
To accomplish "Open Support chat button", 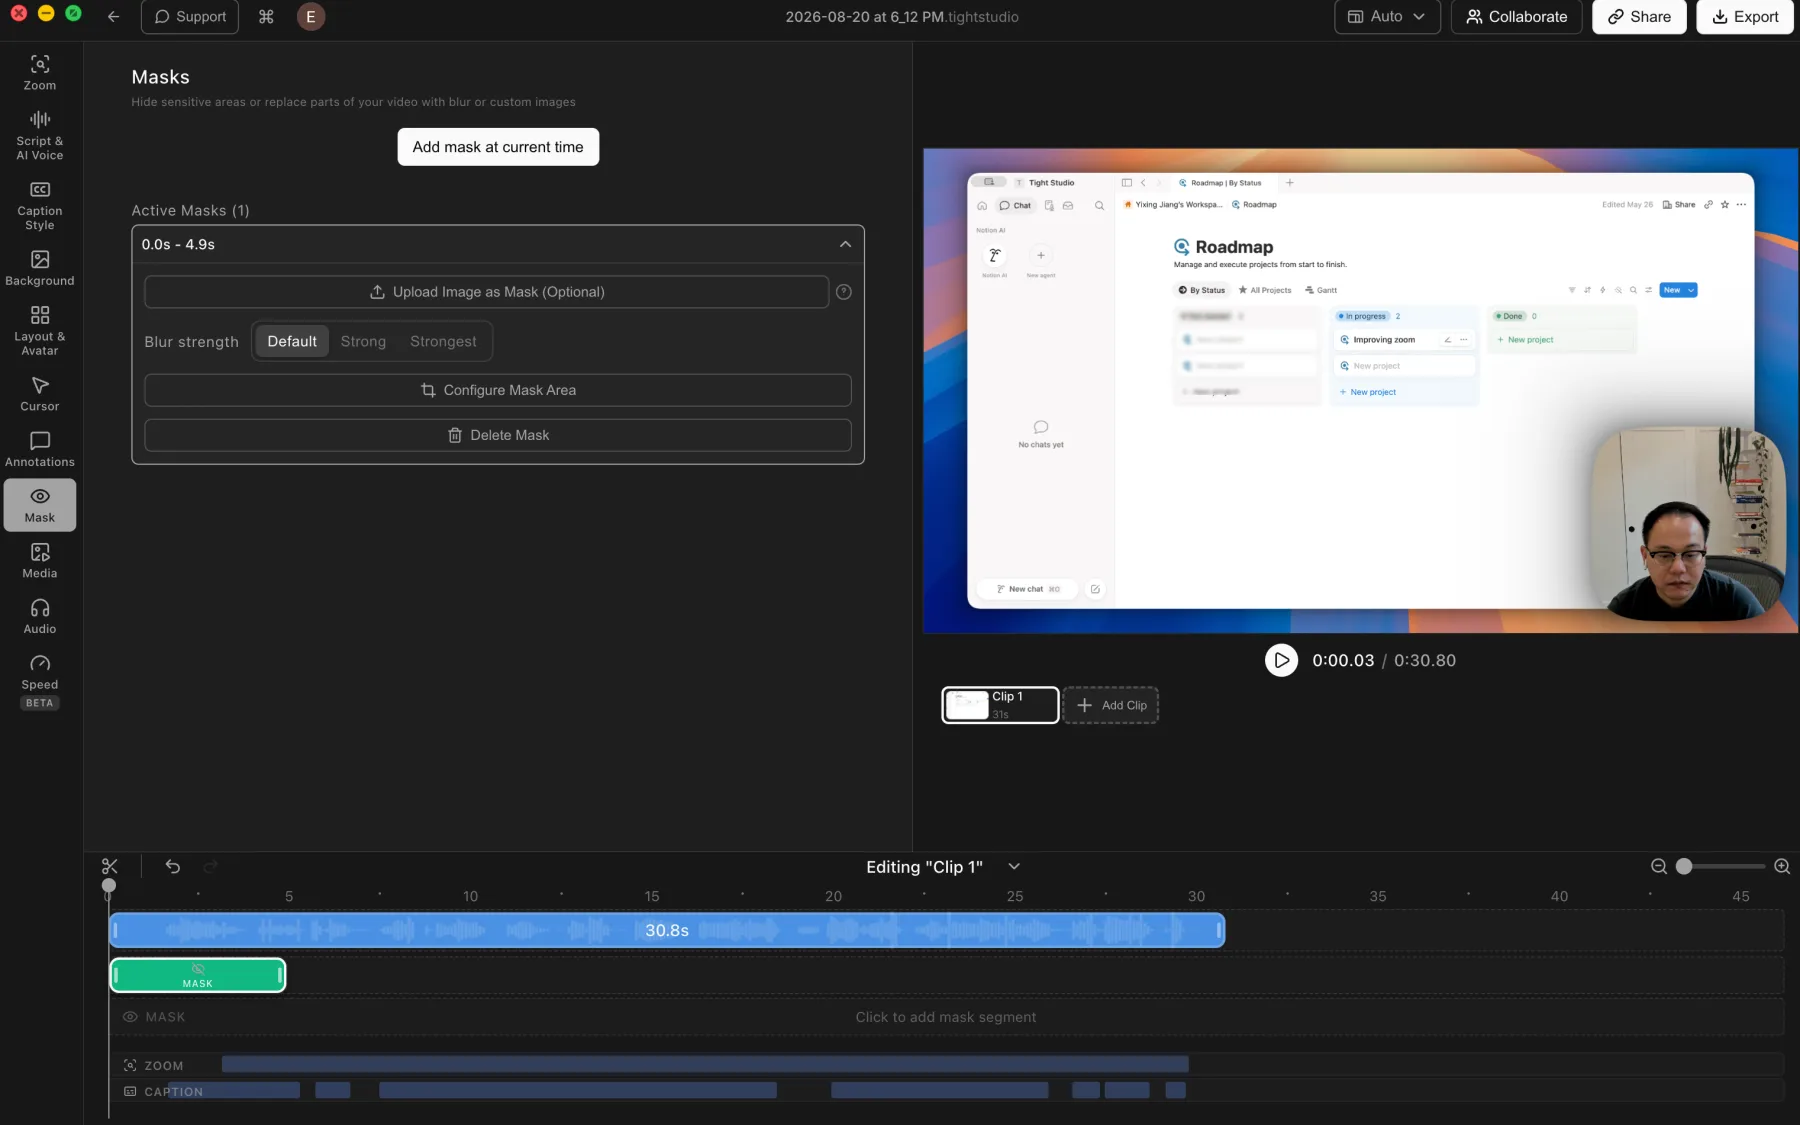I will [x=190, y=17].
